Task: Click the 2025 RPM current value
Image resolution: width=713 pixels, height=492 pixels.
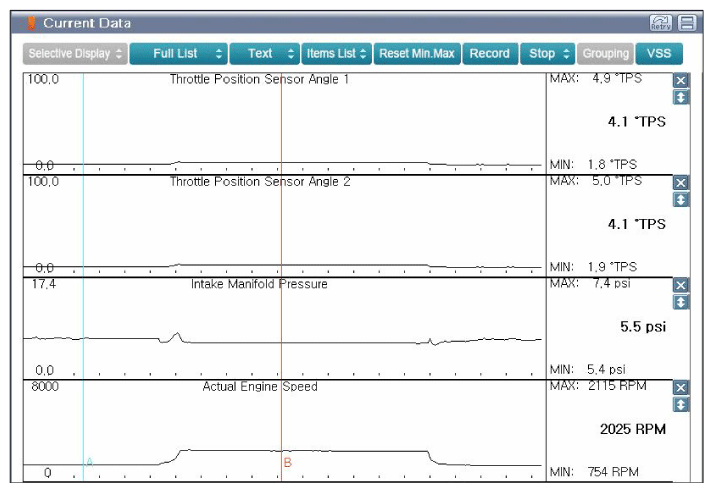Action: pos(633,429)
